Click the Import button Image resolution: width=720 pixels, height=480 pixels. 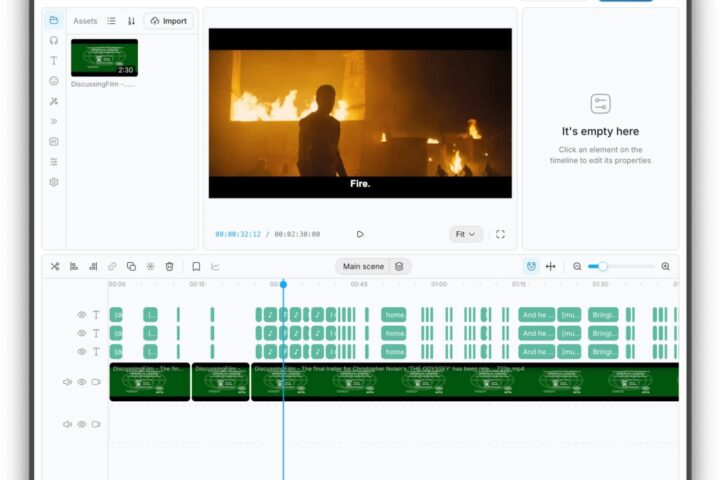click(x=169, y=21)
